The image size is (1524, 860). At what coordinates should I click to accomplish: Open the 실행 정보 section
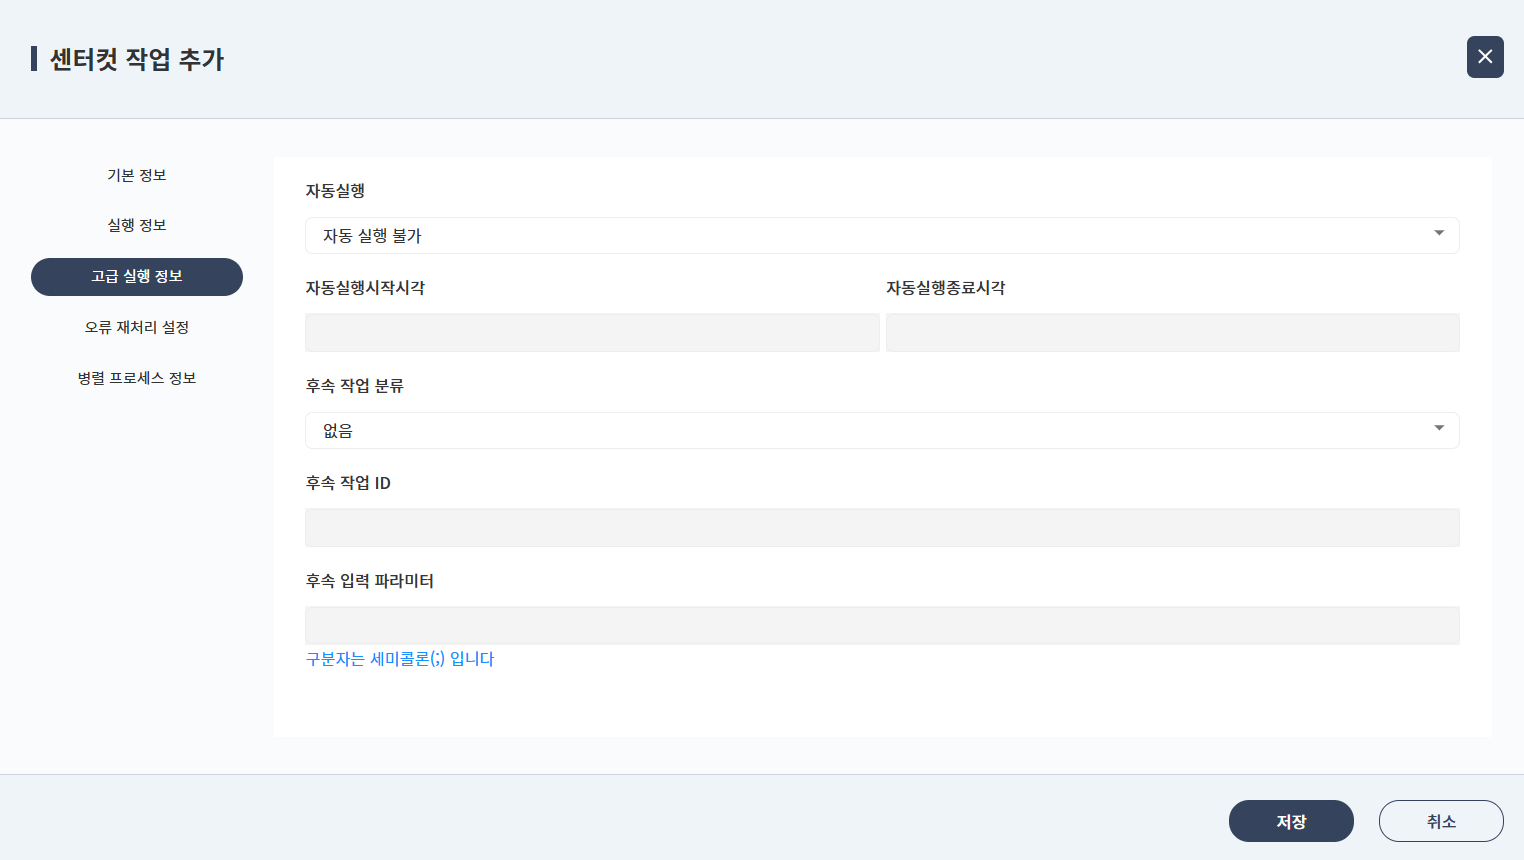[x=137, y=225]
